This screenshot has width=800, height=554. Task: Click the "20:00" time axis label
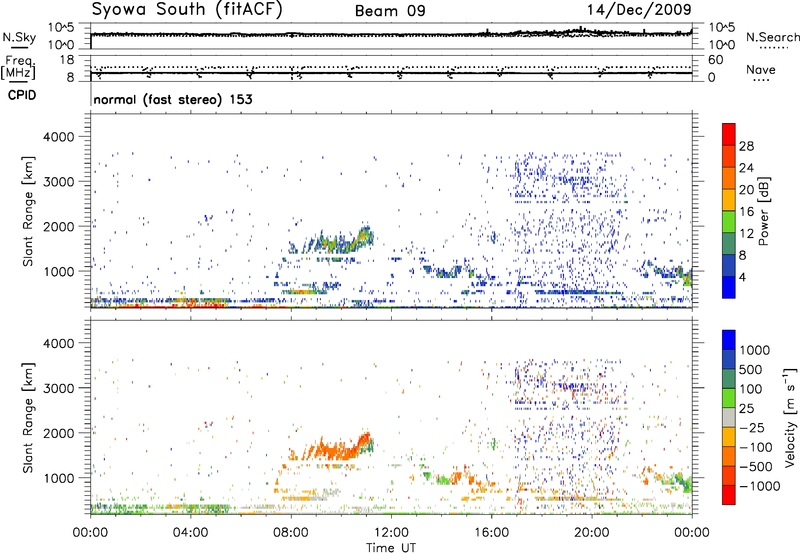tap(591, 533)
